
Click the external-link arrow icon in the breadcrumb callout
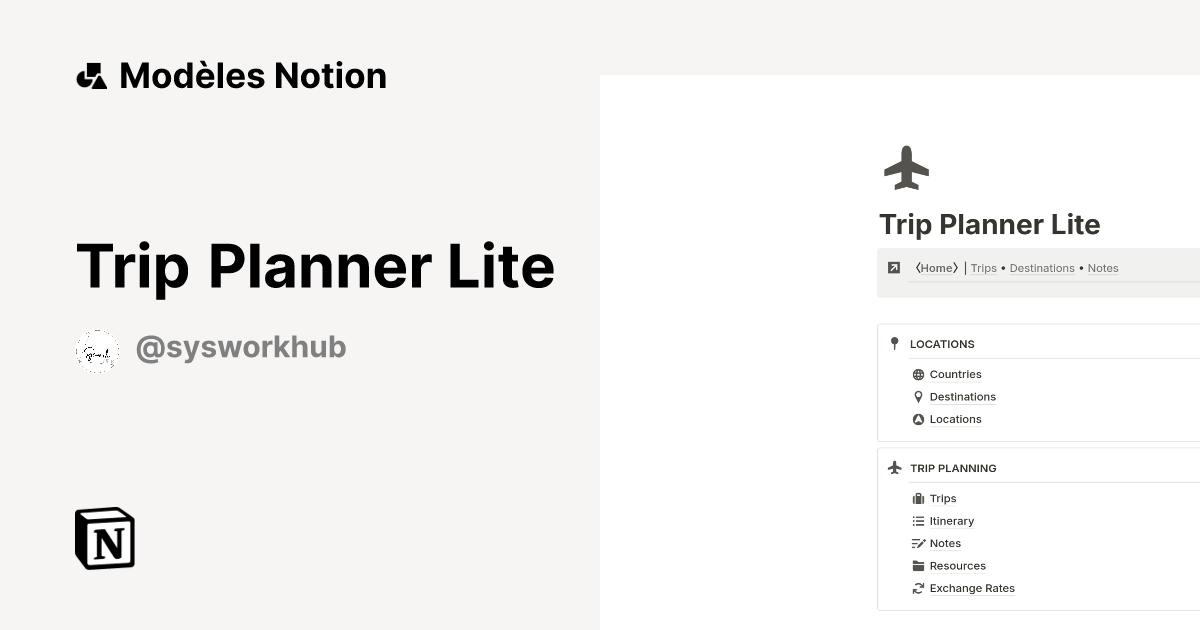click(893, 268)
